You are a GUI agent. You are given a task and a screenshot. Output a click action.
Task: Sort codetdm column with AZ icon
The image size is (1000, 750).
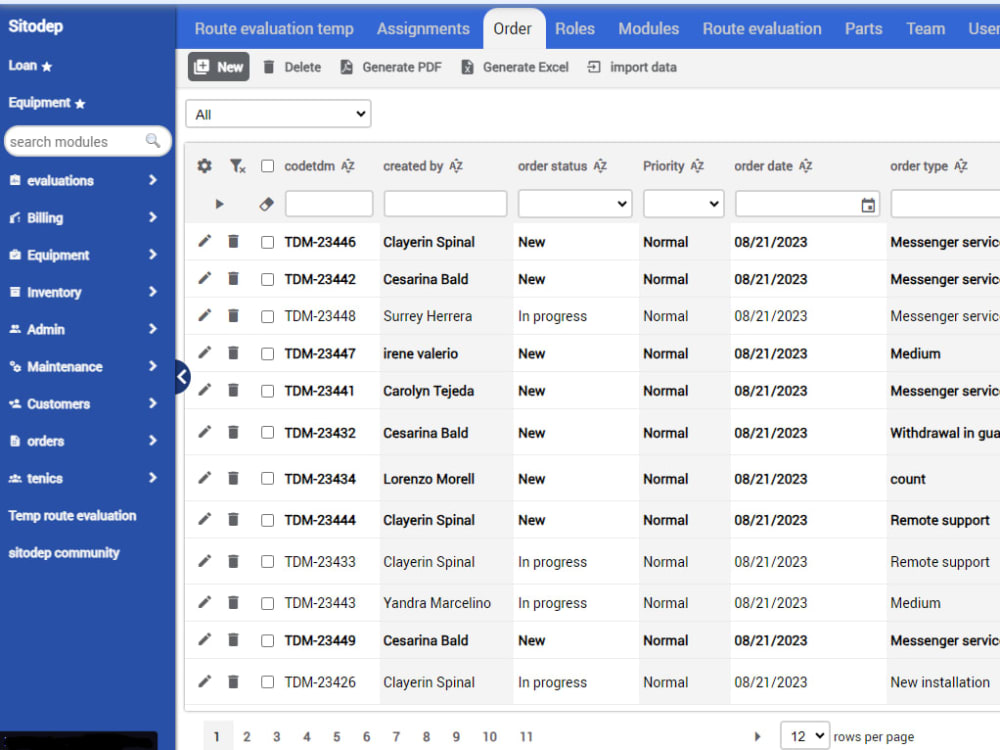pyautogui.click(x=348, y=166)
